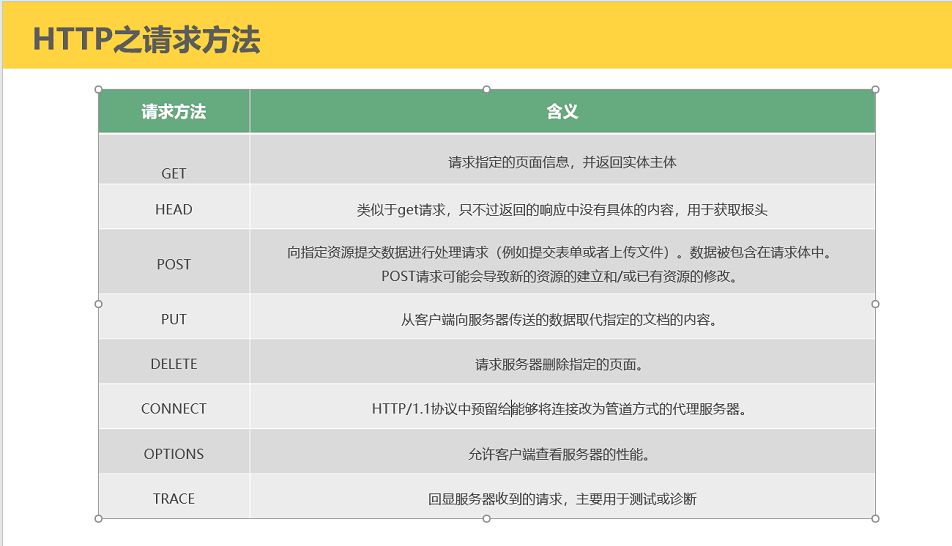Screen dimensions: 952x546
Task: Select the "含义" table header cell
Action: click(562, 112)
